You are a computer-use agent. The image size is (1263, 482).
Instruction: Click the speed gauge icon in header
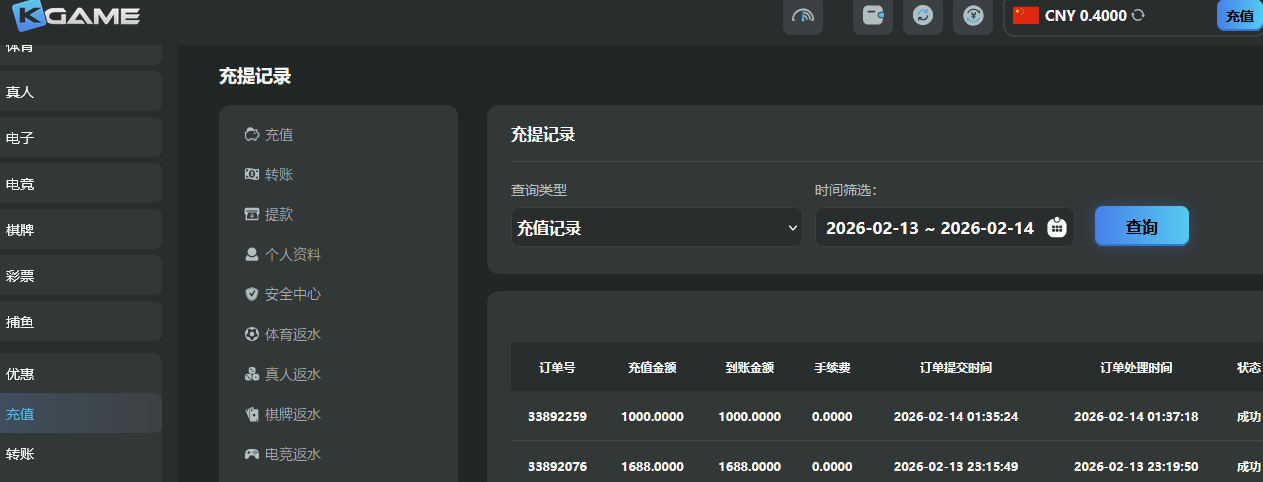click(x=803, y=16)
